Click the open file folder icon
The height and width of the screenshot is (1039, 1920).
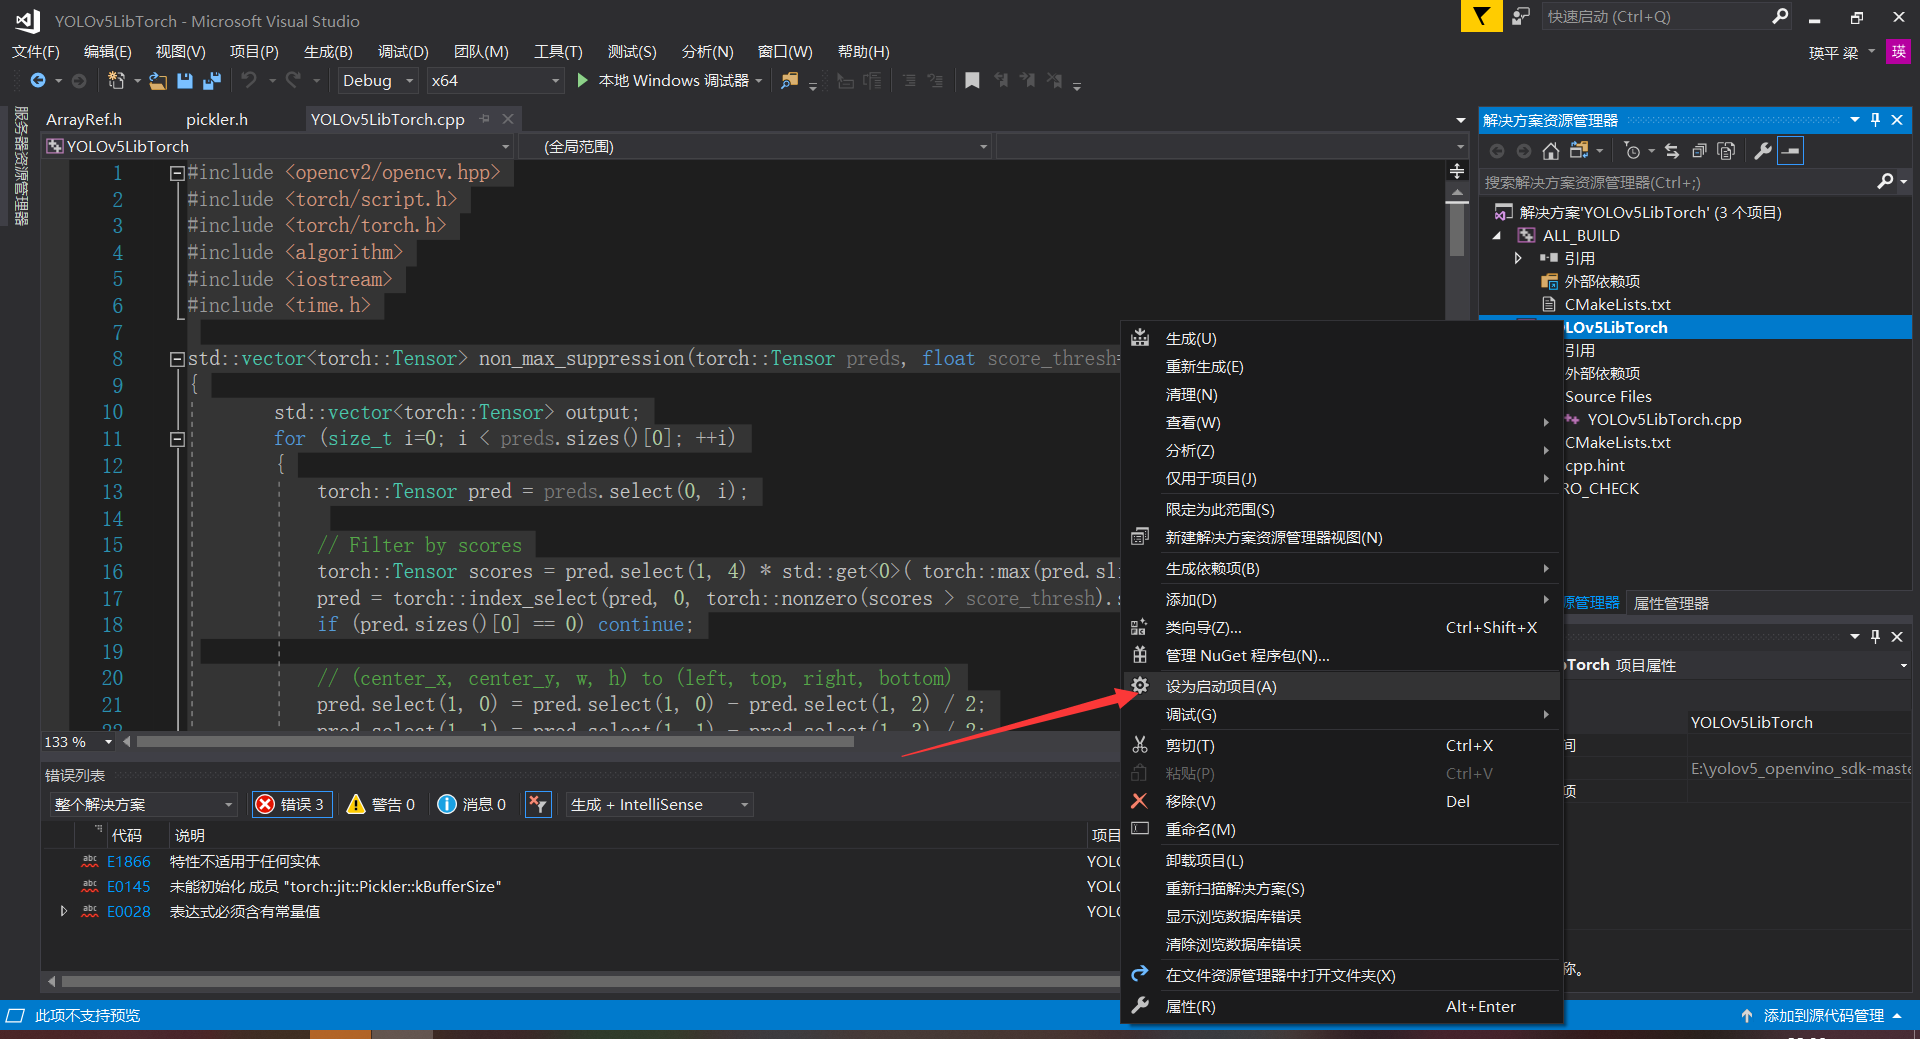point(158,81)
